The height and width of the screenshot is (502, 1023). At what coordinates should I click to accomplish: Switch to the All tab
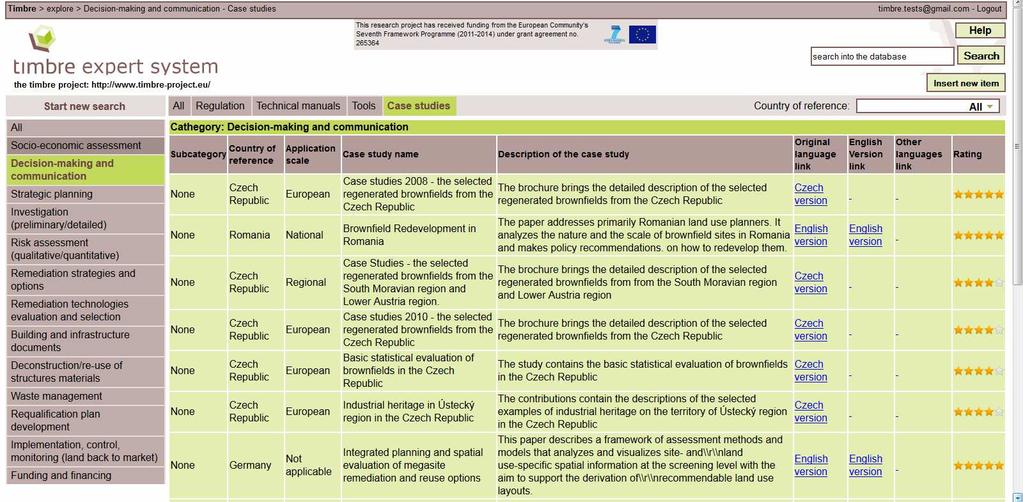click(179, 106)
